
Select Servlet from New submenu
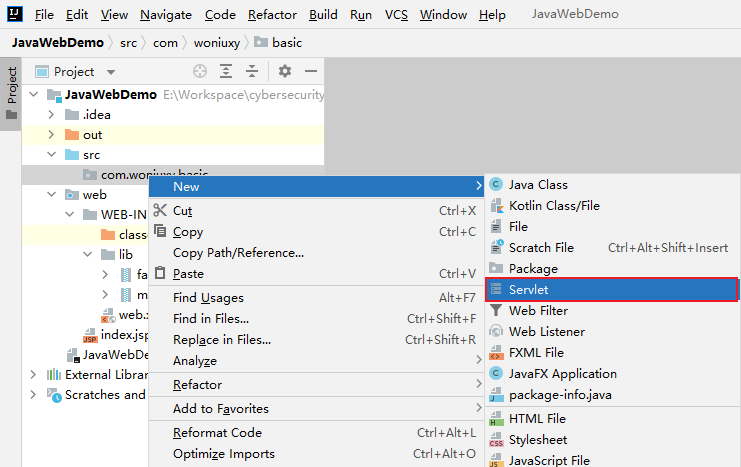click(612, 289)
